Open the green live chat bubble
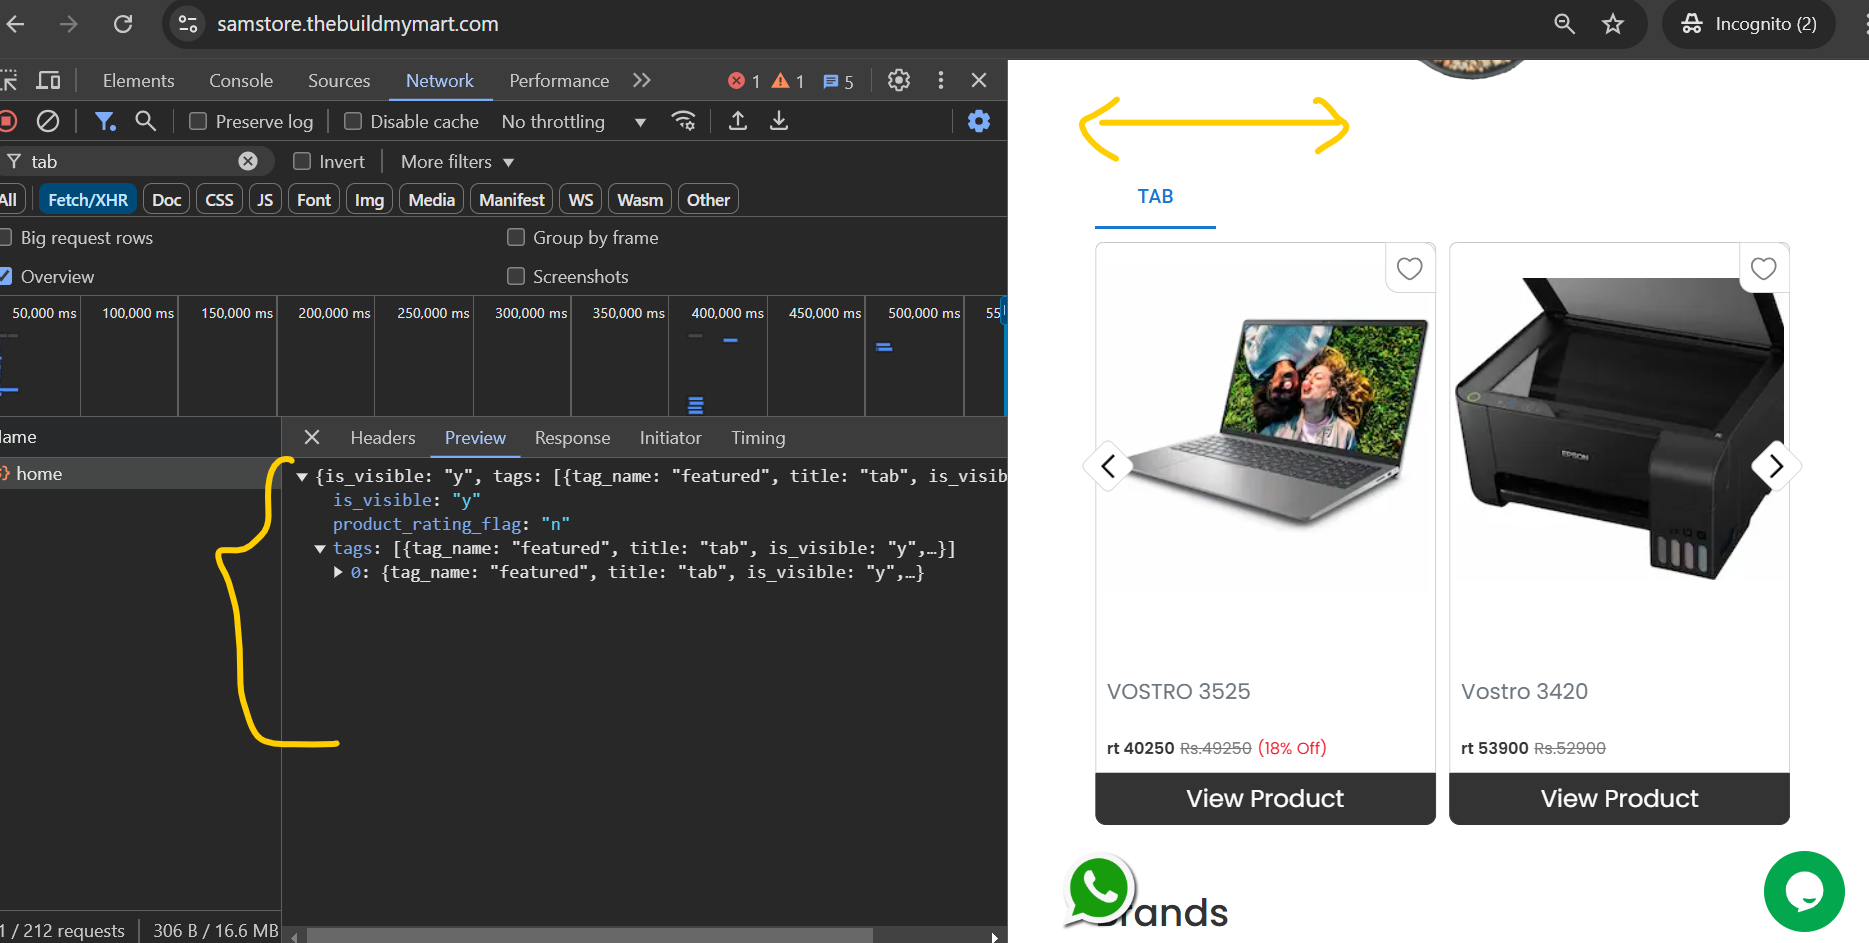 click(x=1804, y=891)
